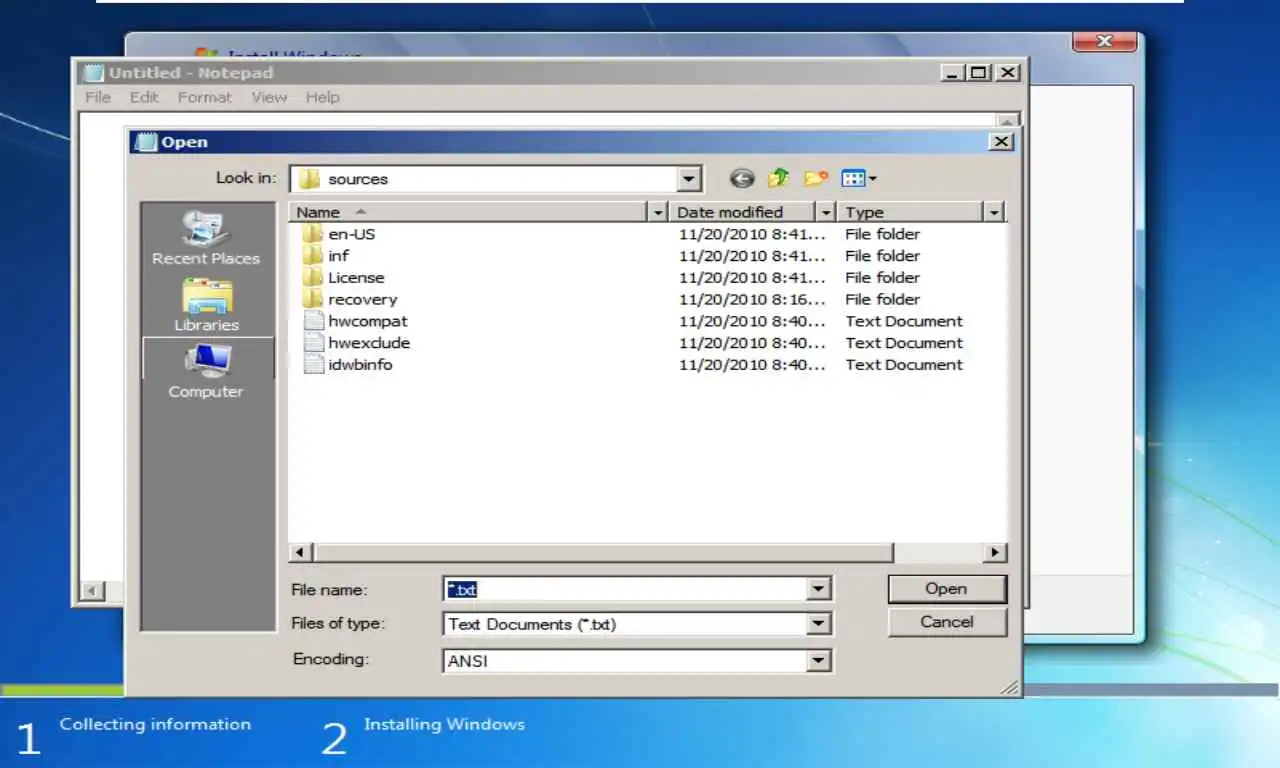Click file list scroll left arrow
The image size is (1280, 768).
pyautogui.click(x=300, y=552)
